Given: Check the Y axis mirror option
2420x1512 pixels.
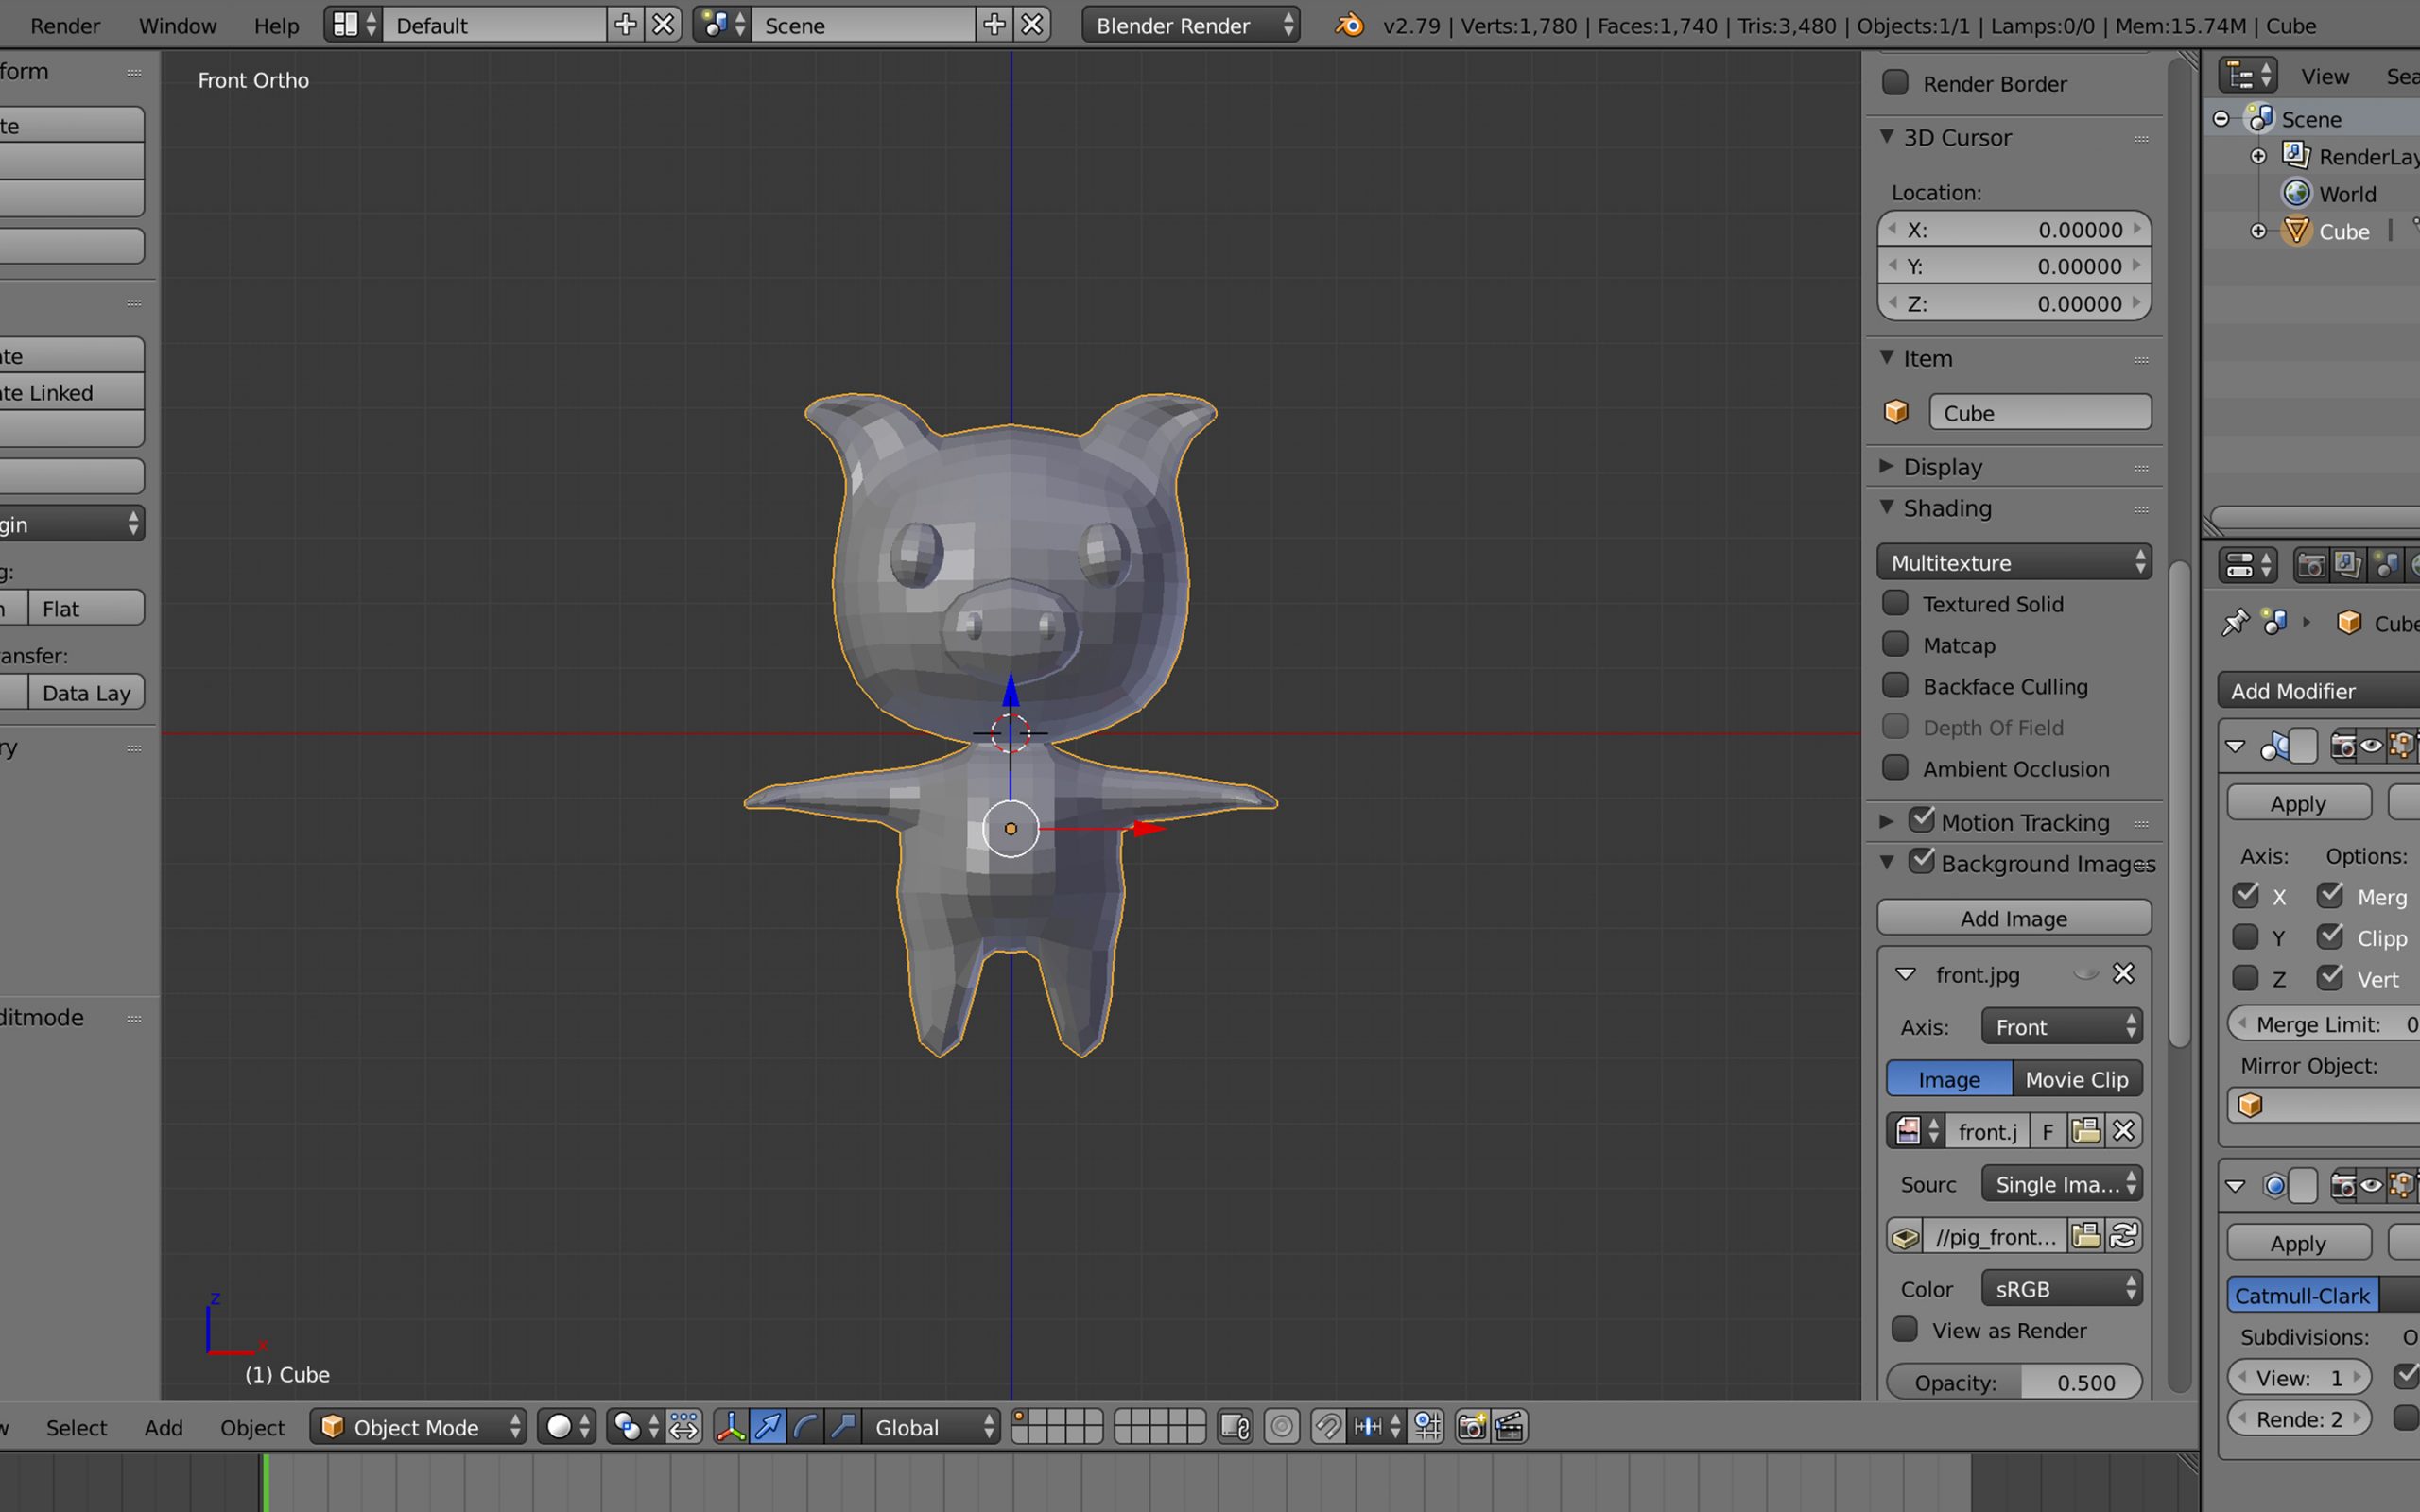Looking at the screenshot, I should [x=2245, y=937].
